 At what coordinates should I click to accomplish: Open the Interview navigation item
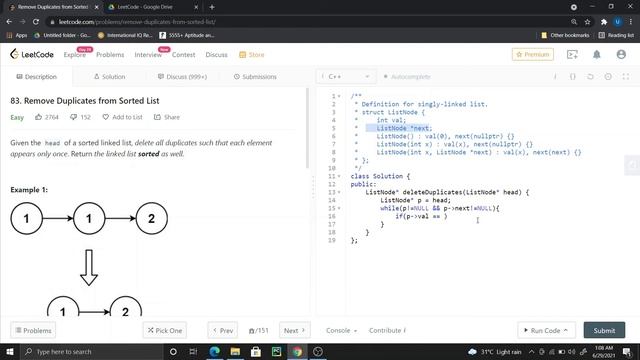point(148,55)
